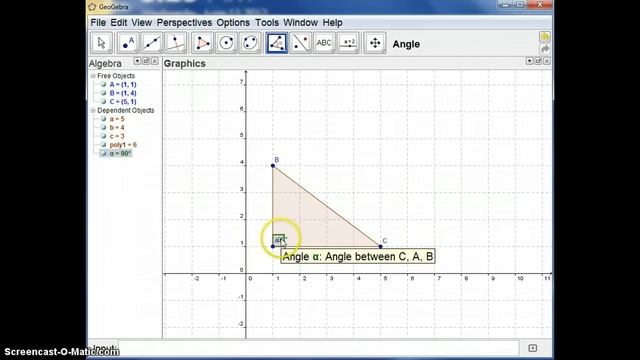Select α = 90° entry in Algebra list

(x=120, y=153)
